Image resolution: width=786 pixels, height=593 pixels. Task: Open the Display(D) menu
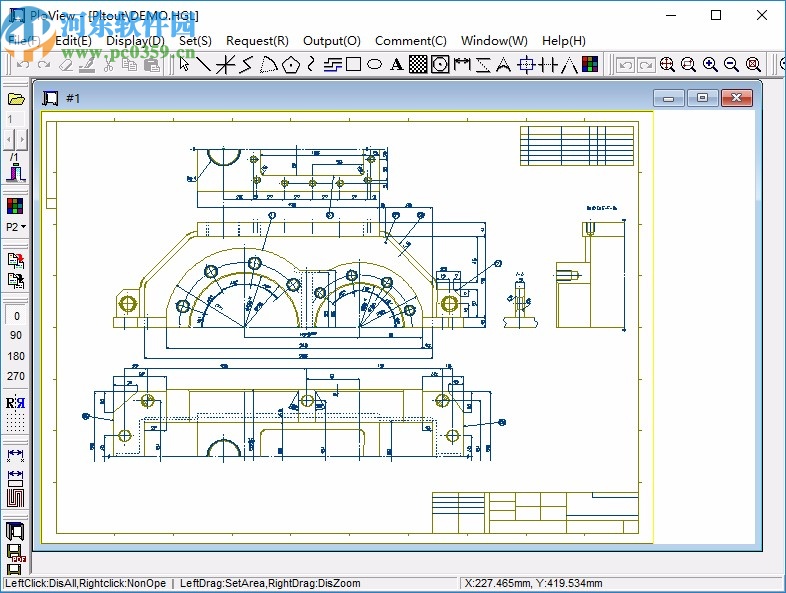coord(135,41)
